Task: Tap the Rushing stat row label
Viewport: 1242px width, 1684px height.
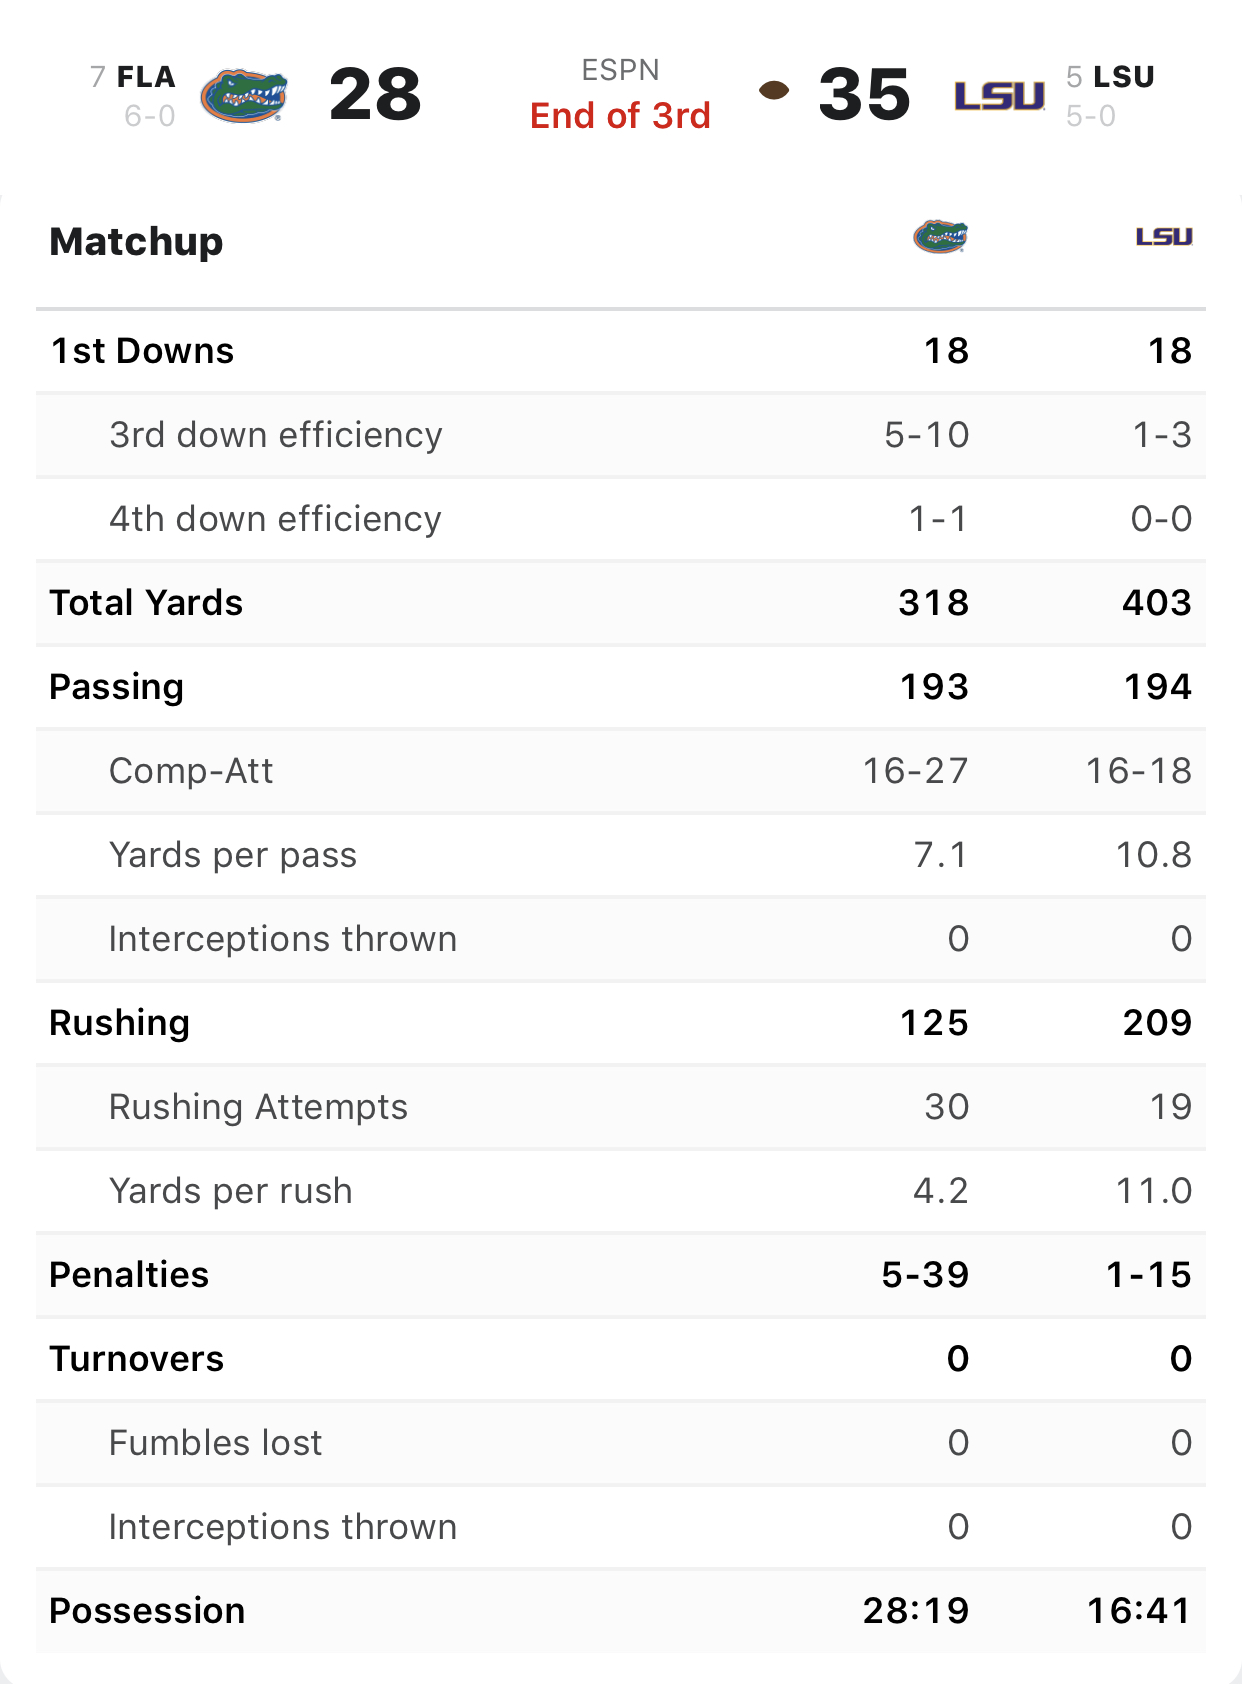Action: [x=119, y=1023]
